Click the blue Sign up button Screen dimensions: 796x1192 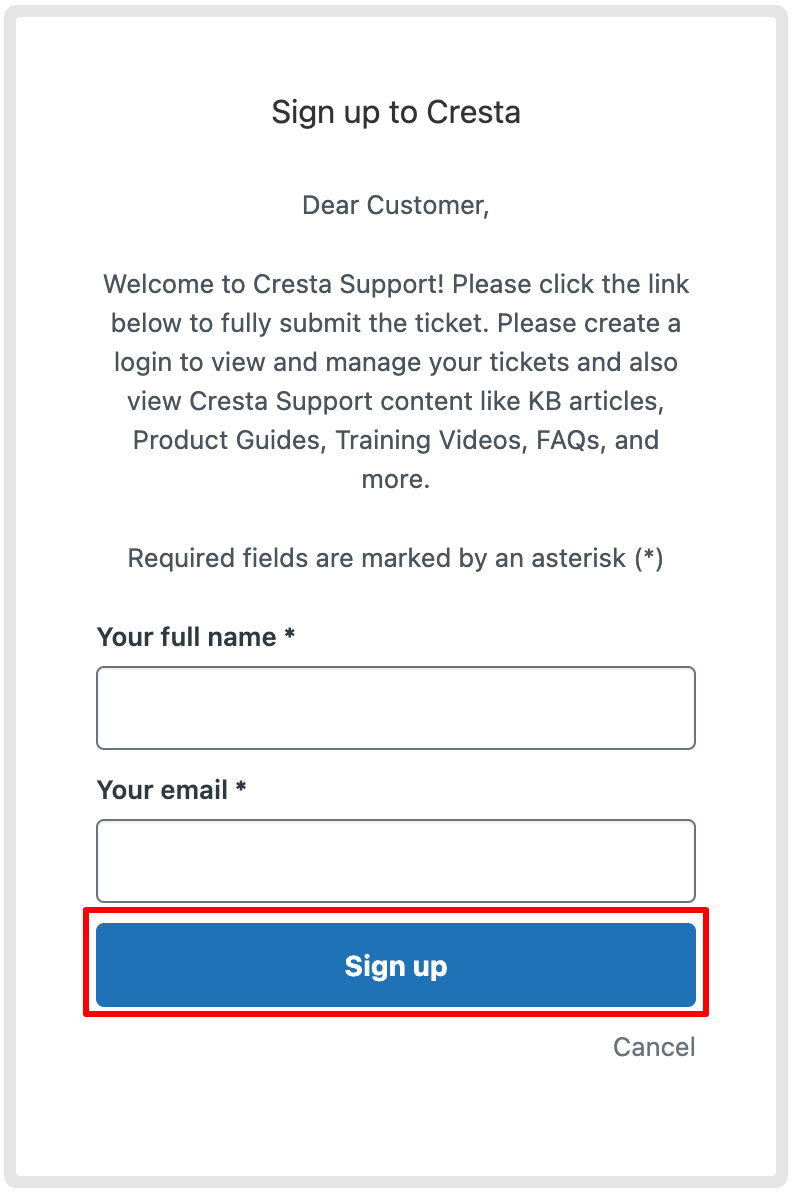pos(395,965)
